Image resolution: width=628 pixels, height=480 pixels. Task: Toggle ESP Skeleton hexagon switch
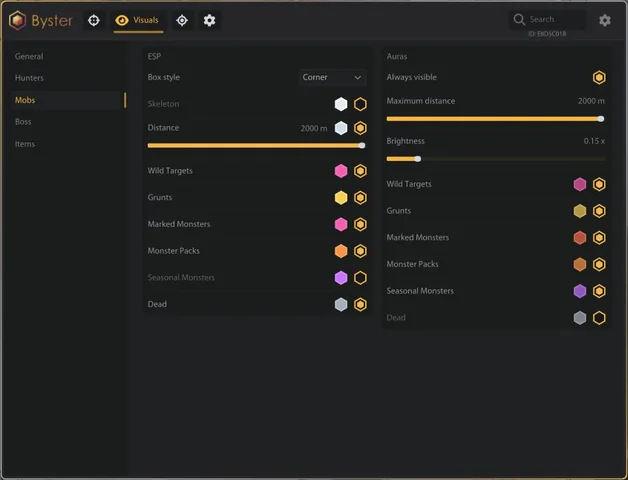[360, 104]
